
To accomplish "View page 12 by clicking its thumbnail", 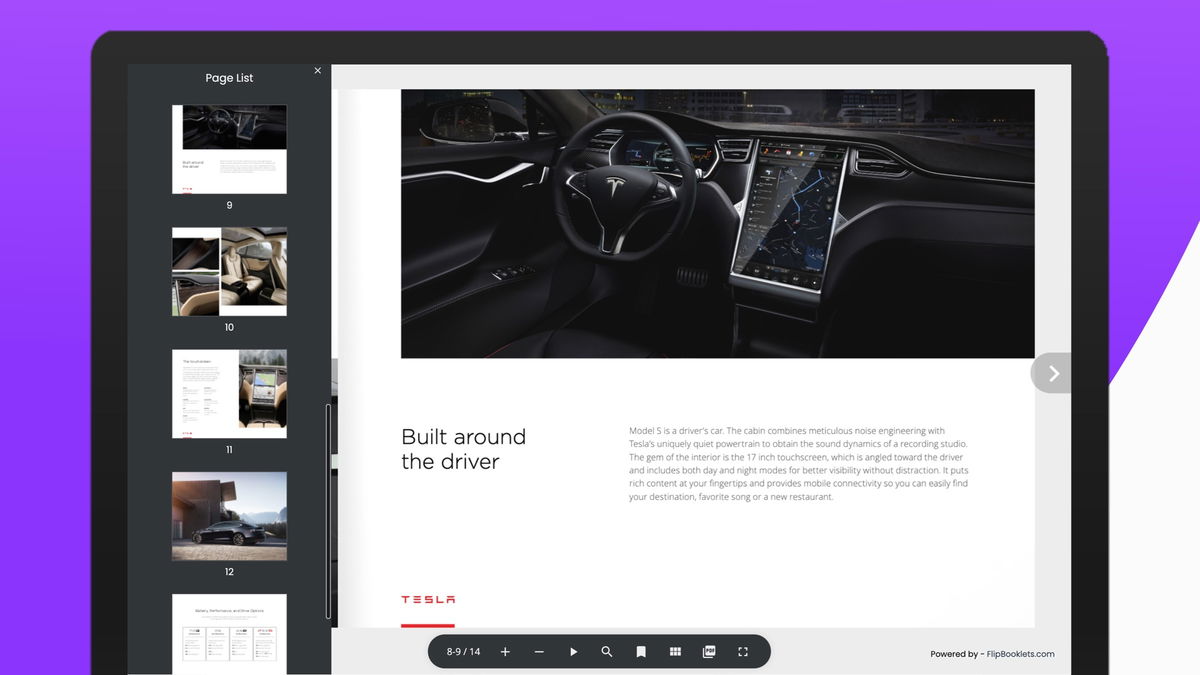I will coord(229,515).
